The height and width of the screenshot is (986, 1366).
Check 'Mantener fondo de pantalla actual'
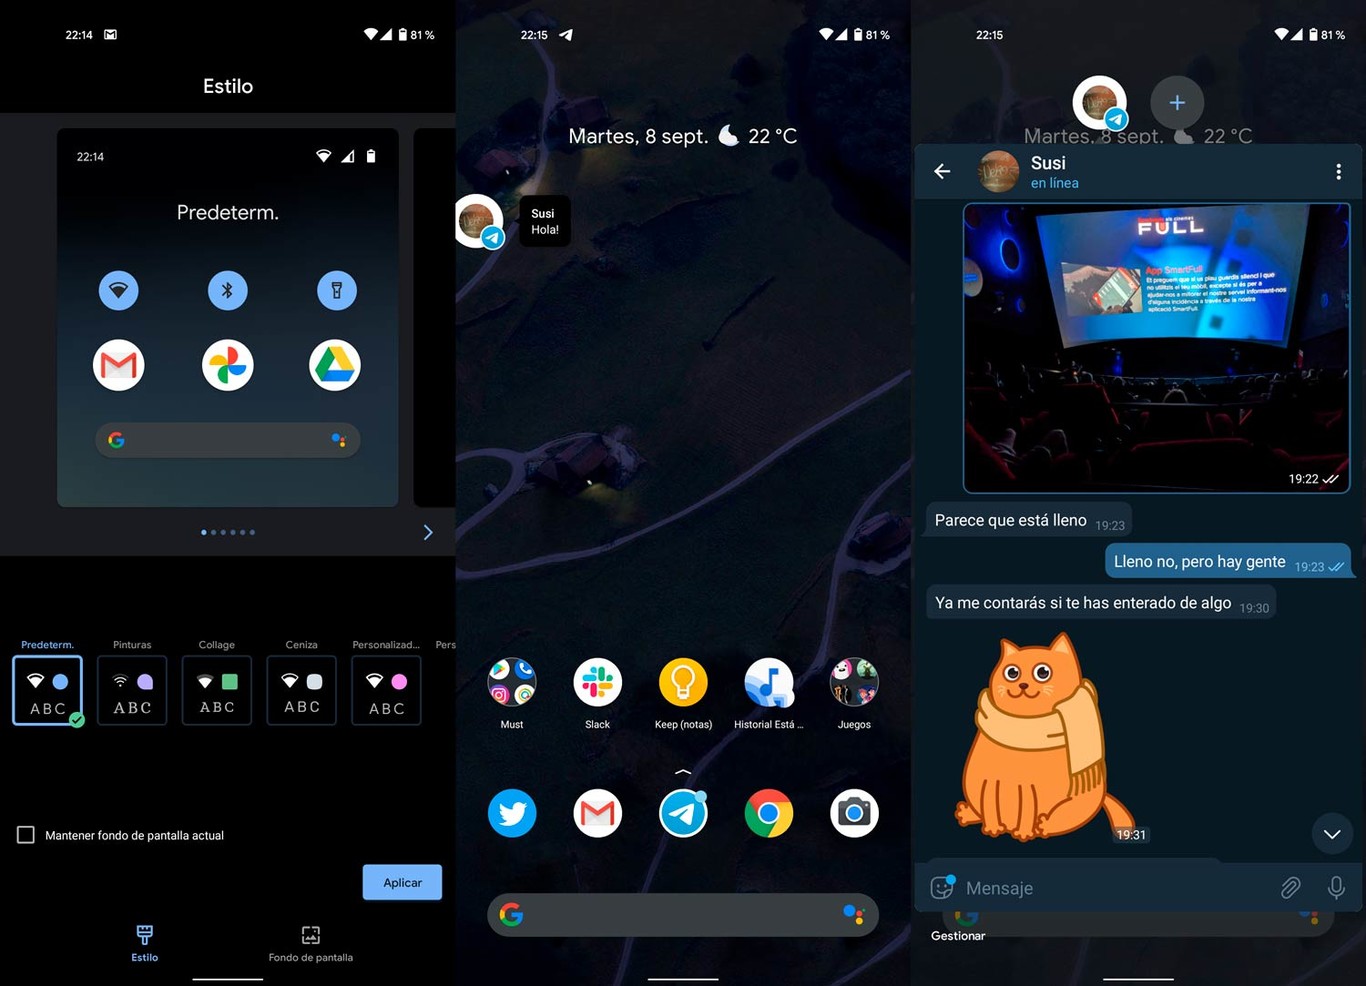click(x=25, y=834)
